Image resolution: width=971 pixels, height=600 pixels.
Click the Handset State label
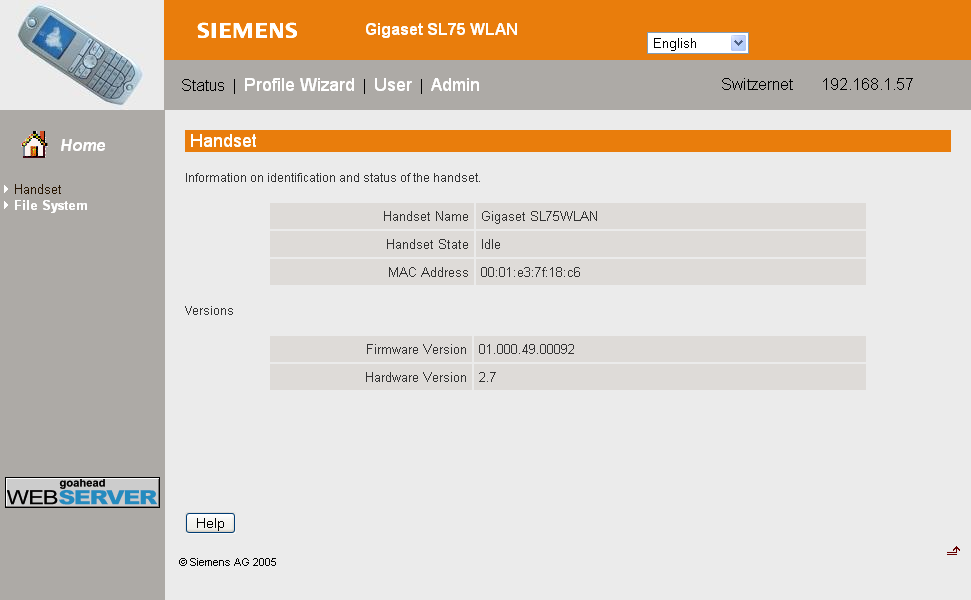pyautogui.click(x=427, y=245)
